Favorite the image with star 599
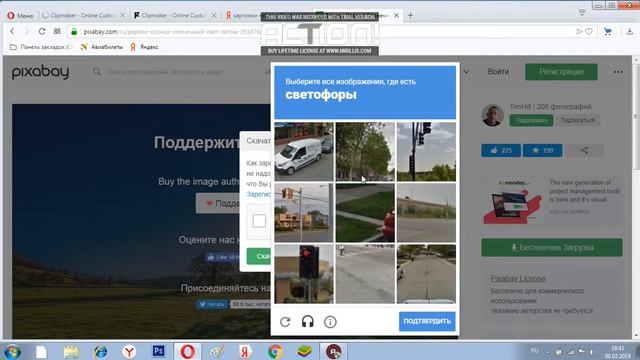The width and height of the screenshot is (640, 360). [x=542, y=151]
